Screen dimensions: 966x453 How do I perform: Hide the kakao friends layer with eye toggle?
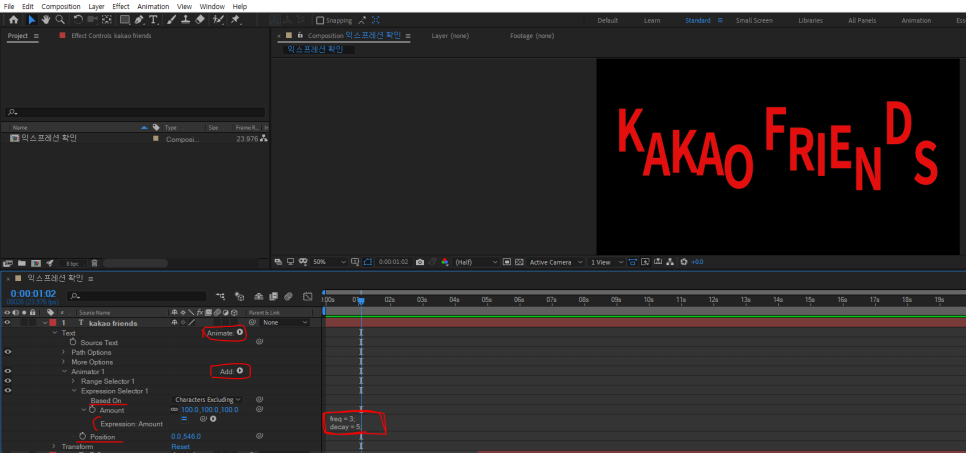click(7, 322)
